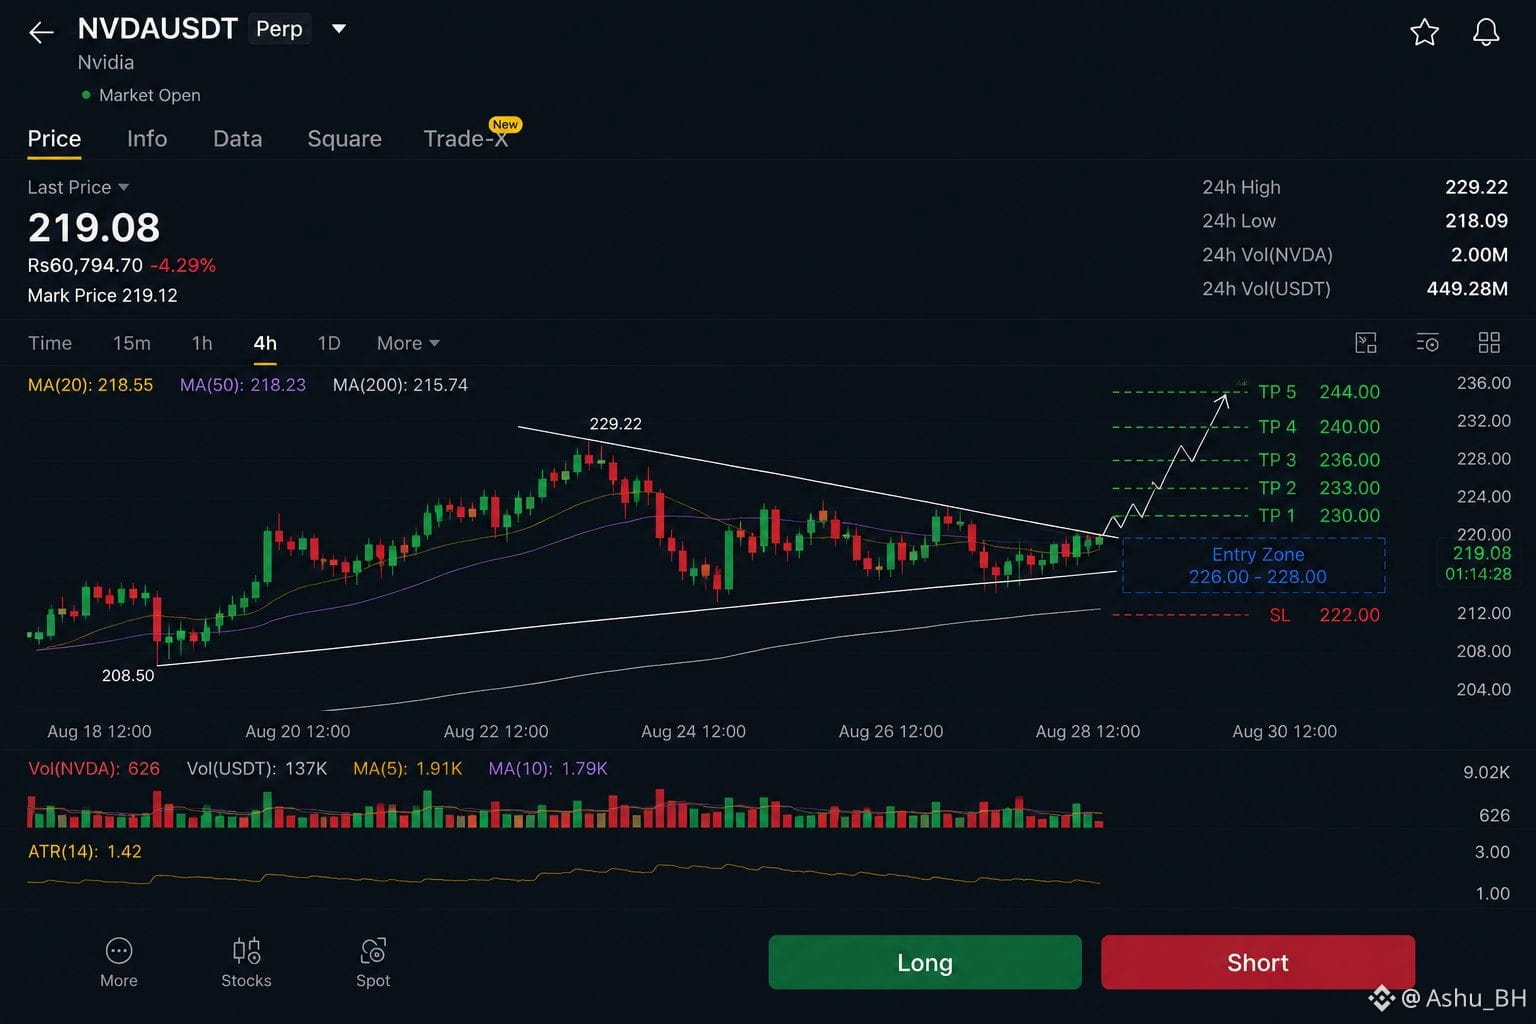Click the TP 3 236.00 level label
Viewport: 1536px width, 1024px height.
1319,460
